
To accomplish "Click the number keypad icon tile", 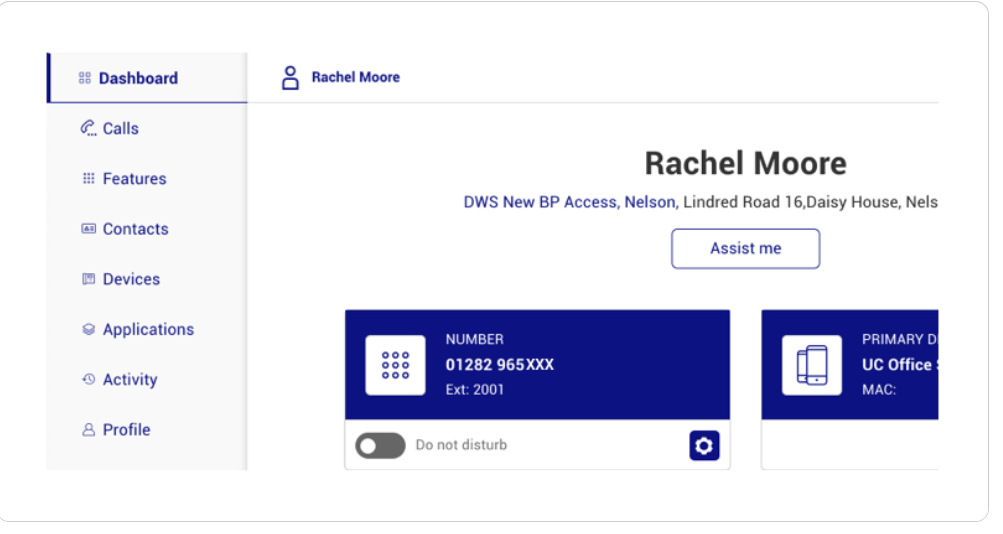I will (395, 365).
